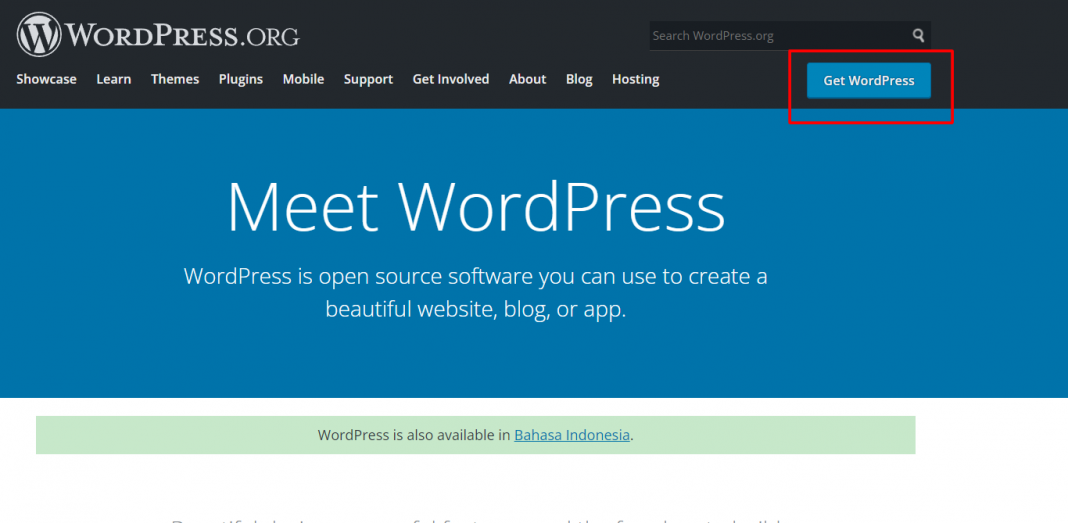Screen dimensions: 1068x523
Task: Open the About menu item
Action: [x=528, y=79]
